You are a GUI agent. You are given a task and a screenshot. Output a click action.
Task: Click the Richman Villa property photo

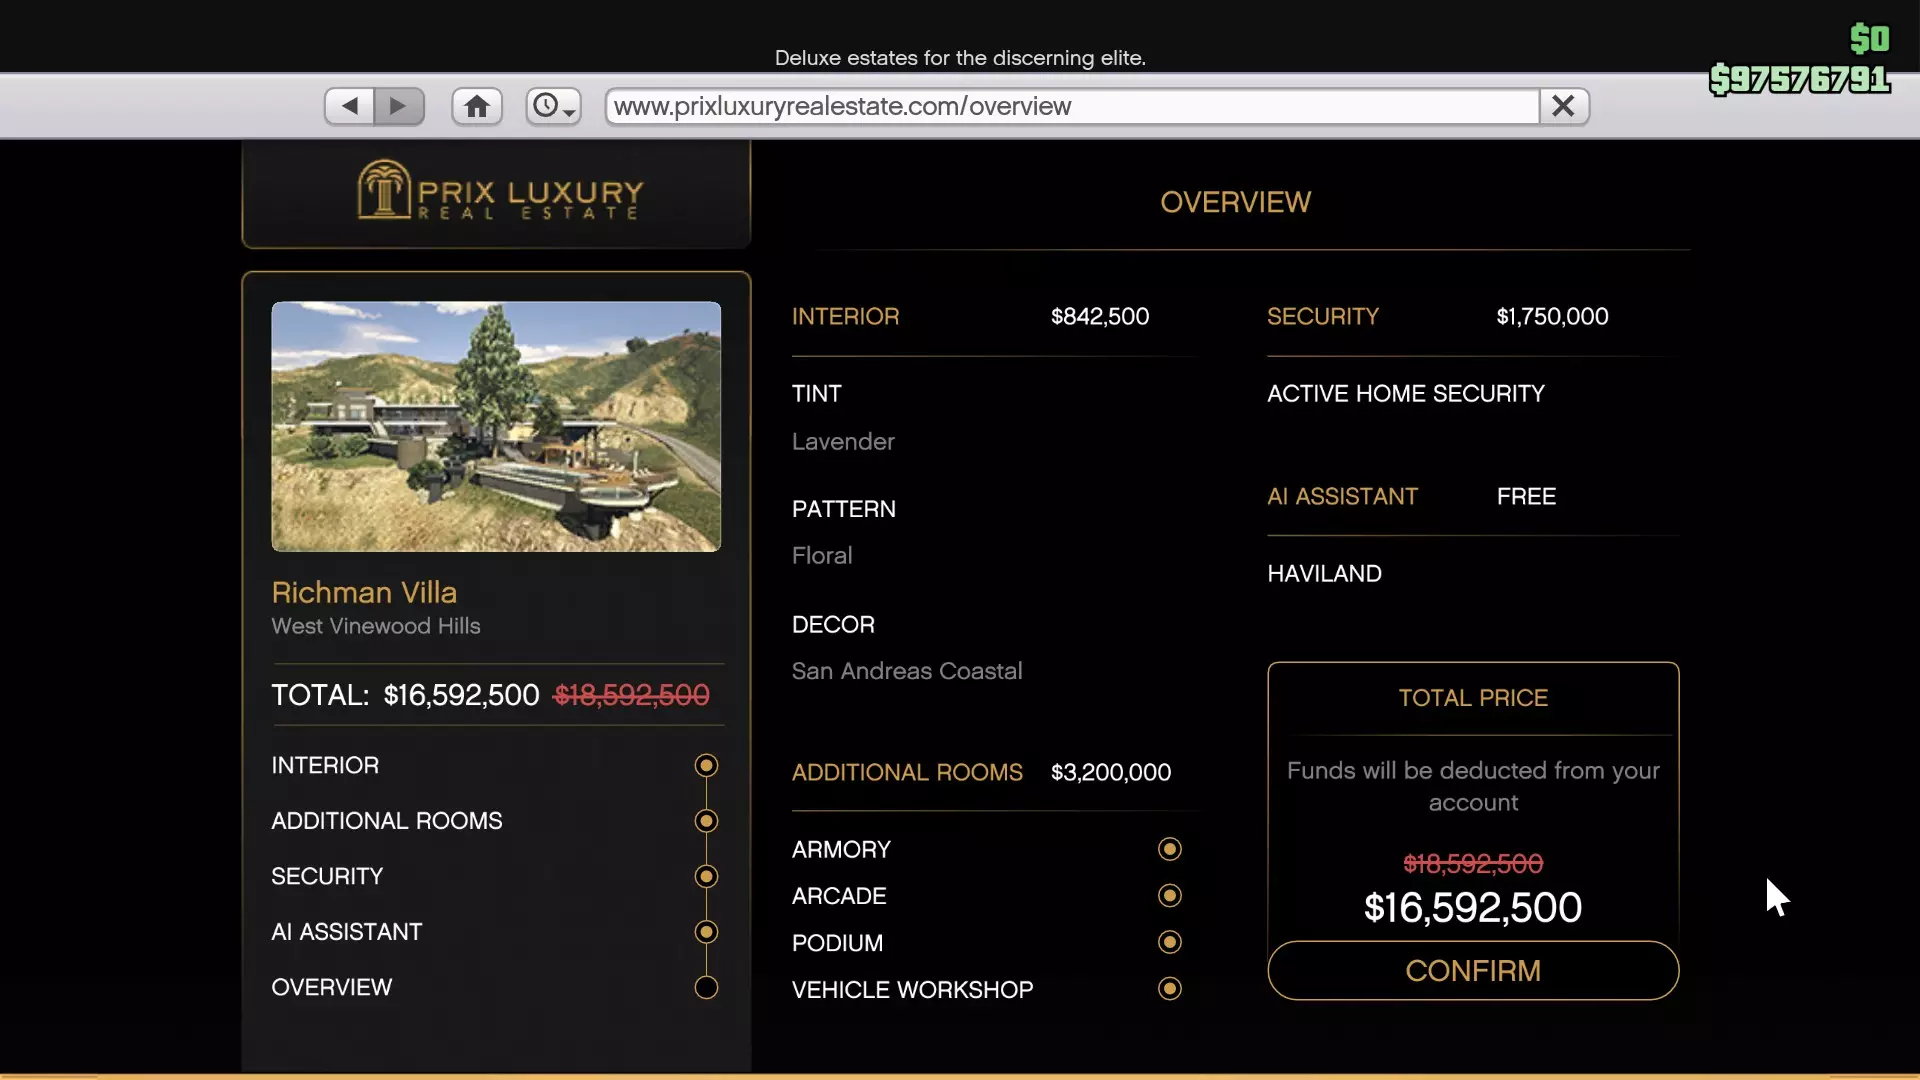click(x=496, y=427)
